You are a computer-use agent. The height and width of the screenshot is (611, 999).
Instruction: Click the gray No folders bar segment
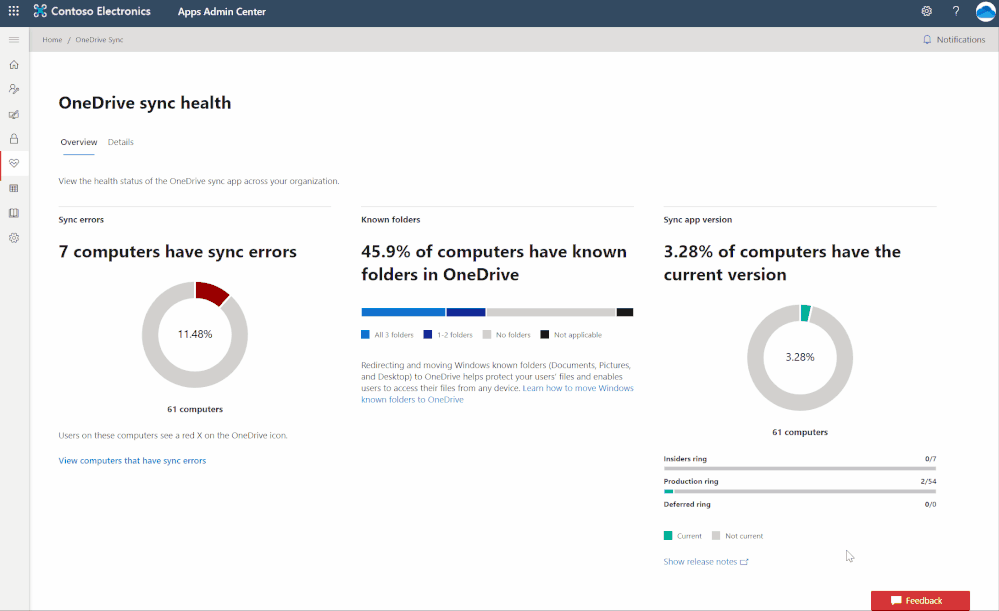coord(550,312)
